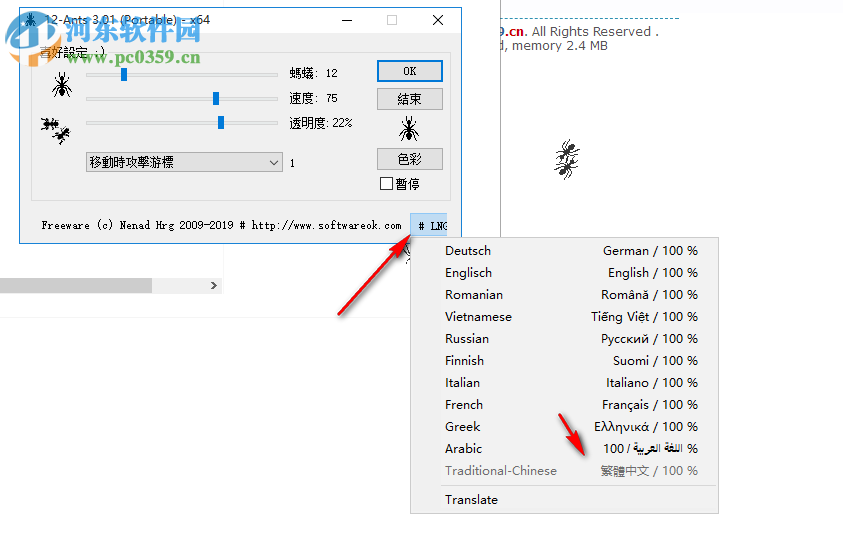Select Traditional-Chinese menu item
The width and height of the screenshot is (843, 539).
coord(565,471)
